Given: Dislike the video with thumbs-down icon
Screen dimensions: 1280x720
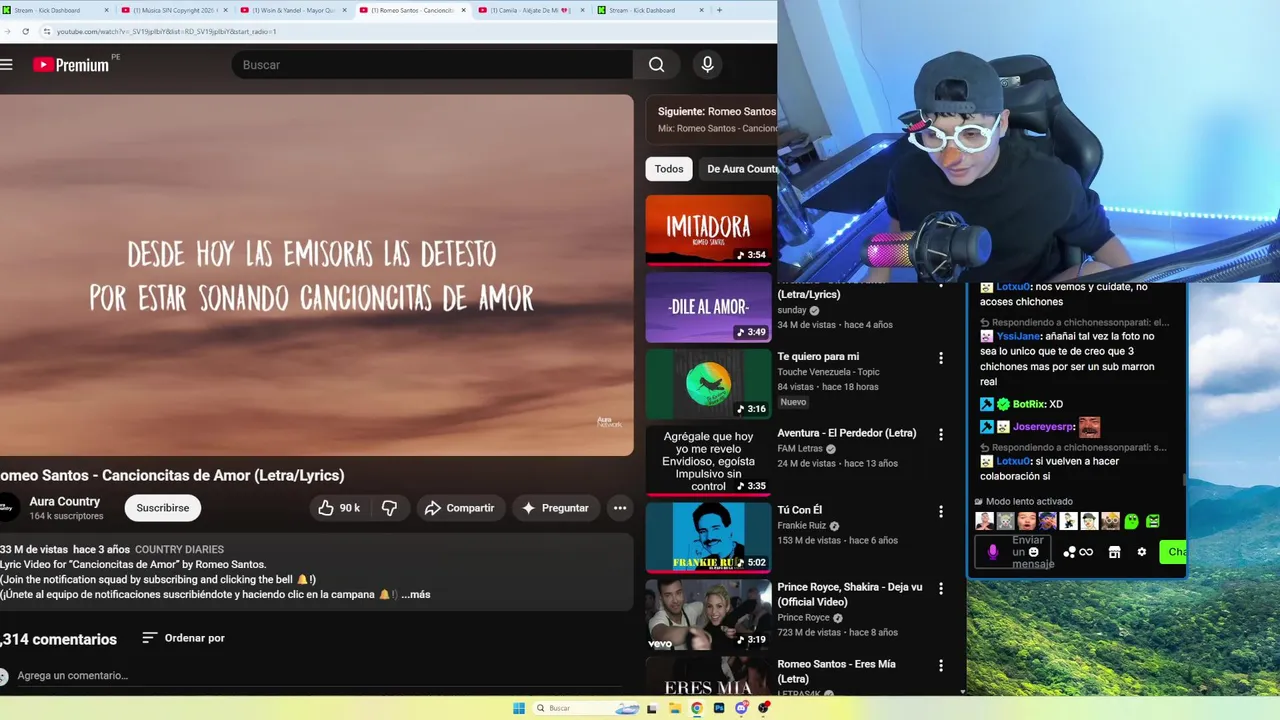Looking at the screenshot, I should (x=389, y=508).
